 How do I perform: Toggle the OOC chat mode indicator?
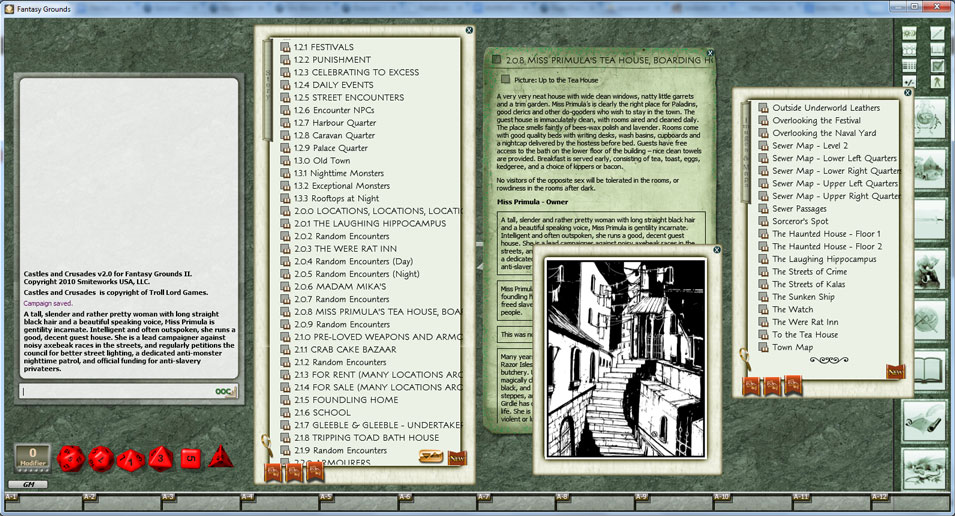click(x=225, y=392)
